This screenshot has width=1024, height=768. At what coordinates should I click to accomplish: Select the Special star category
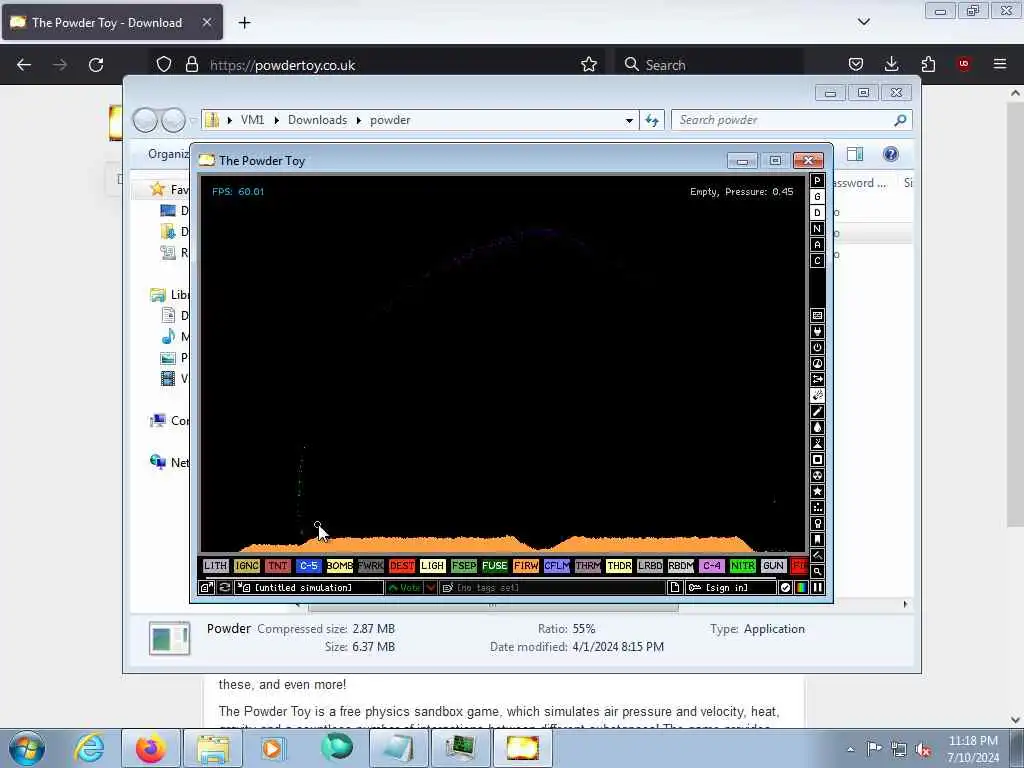click(x=817, y=491)
